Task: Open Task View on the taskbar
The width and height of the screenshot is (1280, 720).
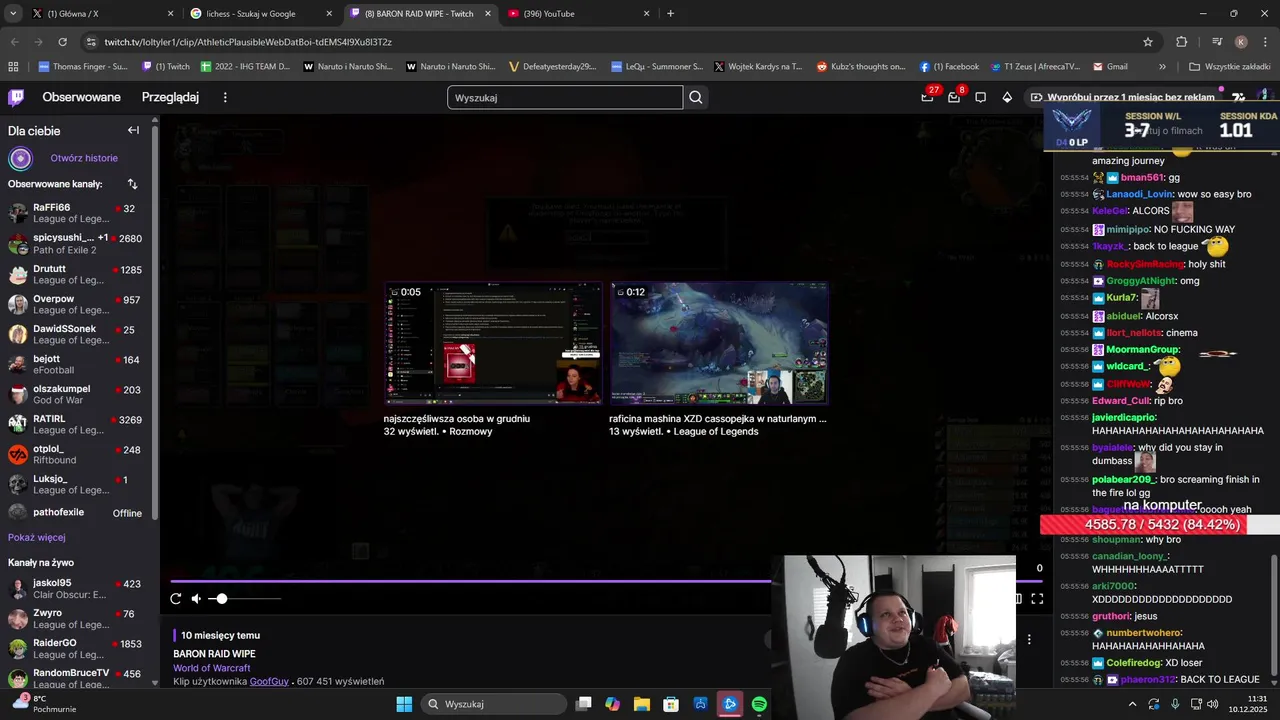Action: tap(584, 704)
